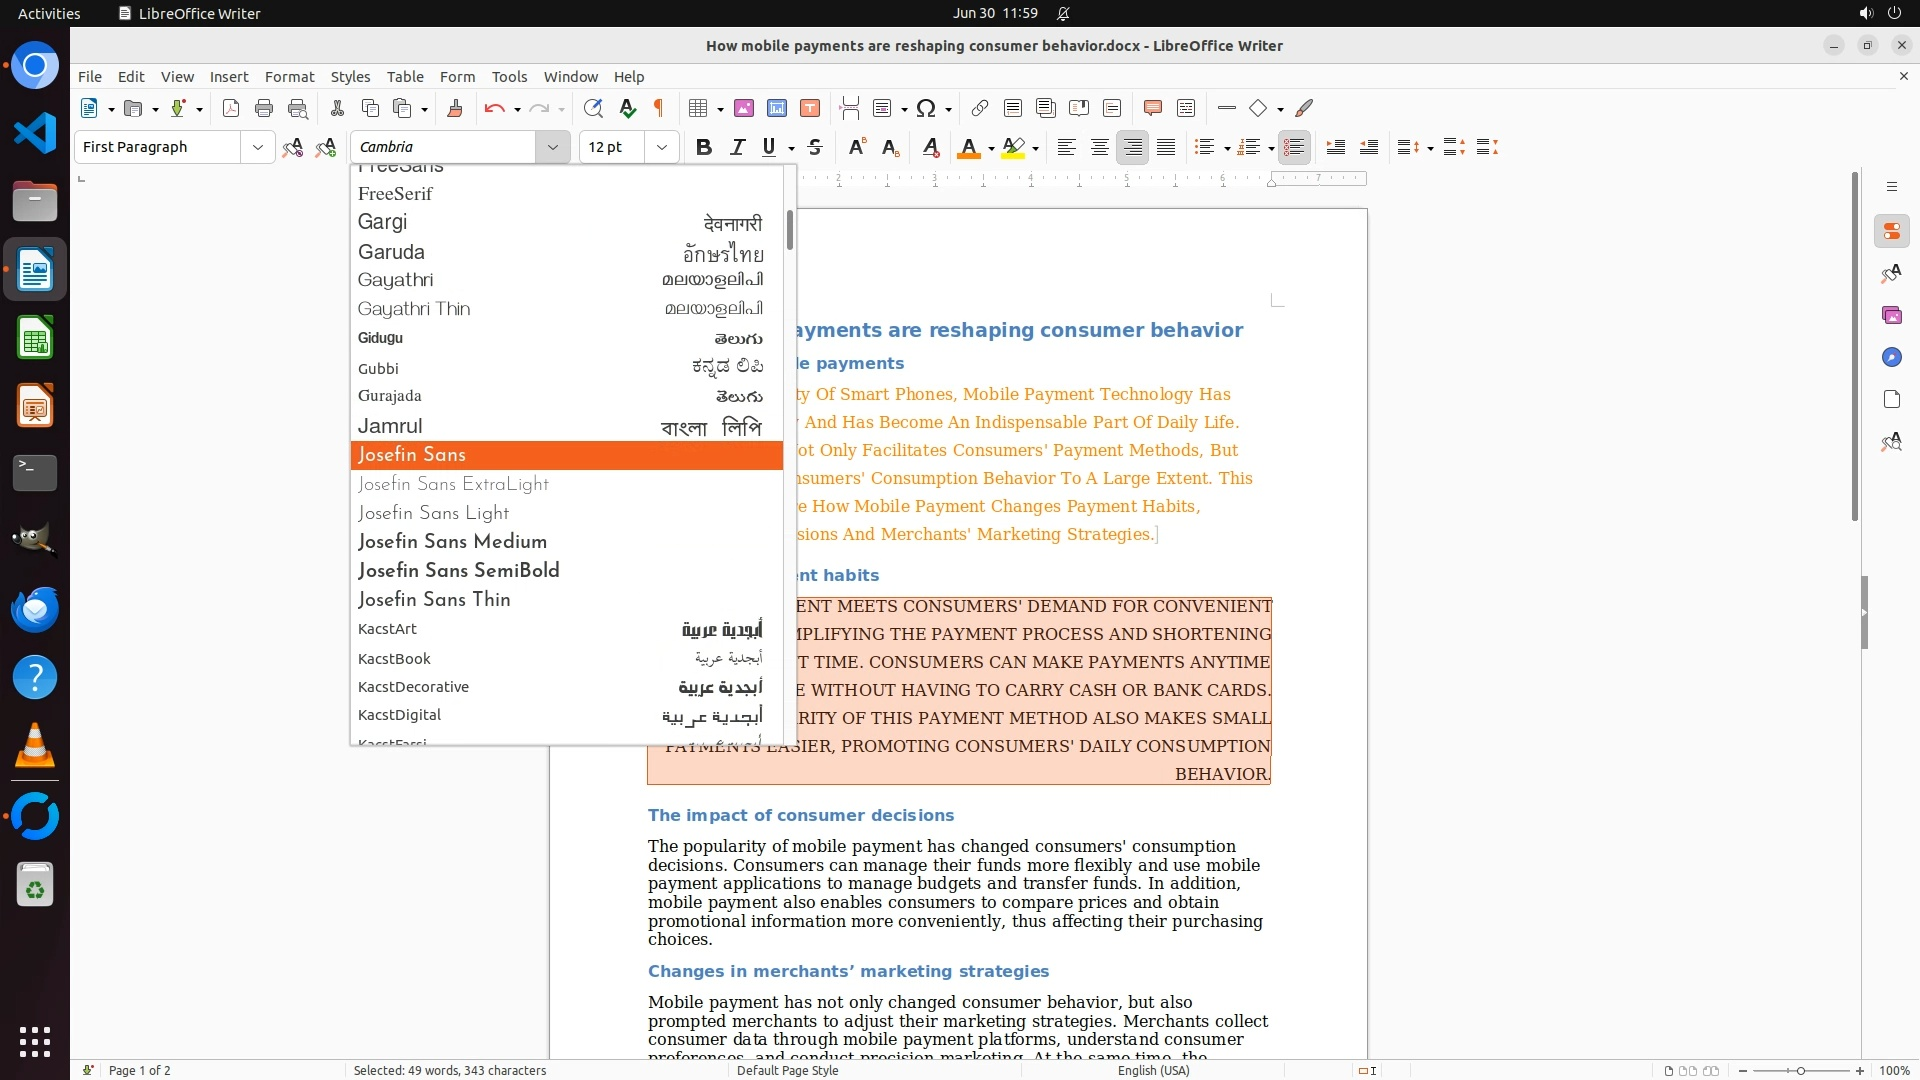The image size is (1920, 1080).
Task: Open the Format menu
Action: click(x=289, y=76)
